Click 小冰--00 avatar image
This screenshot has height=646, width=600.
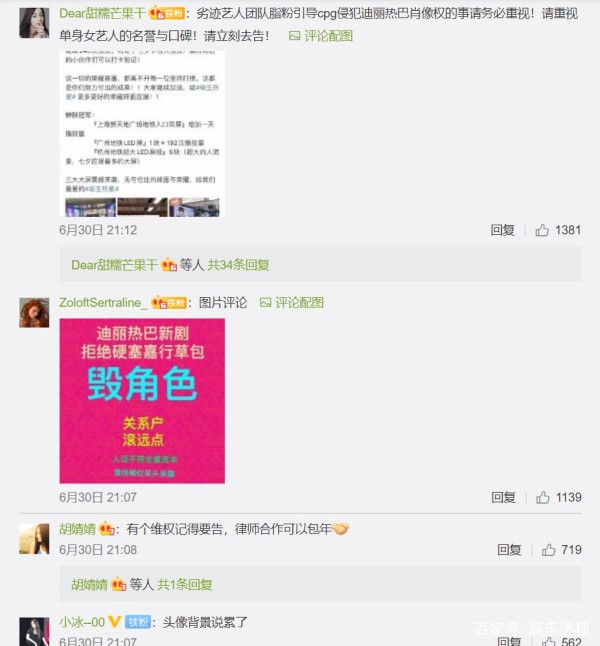pyautogui.click(x=34, y=632)
